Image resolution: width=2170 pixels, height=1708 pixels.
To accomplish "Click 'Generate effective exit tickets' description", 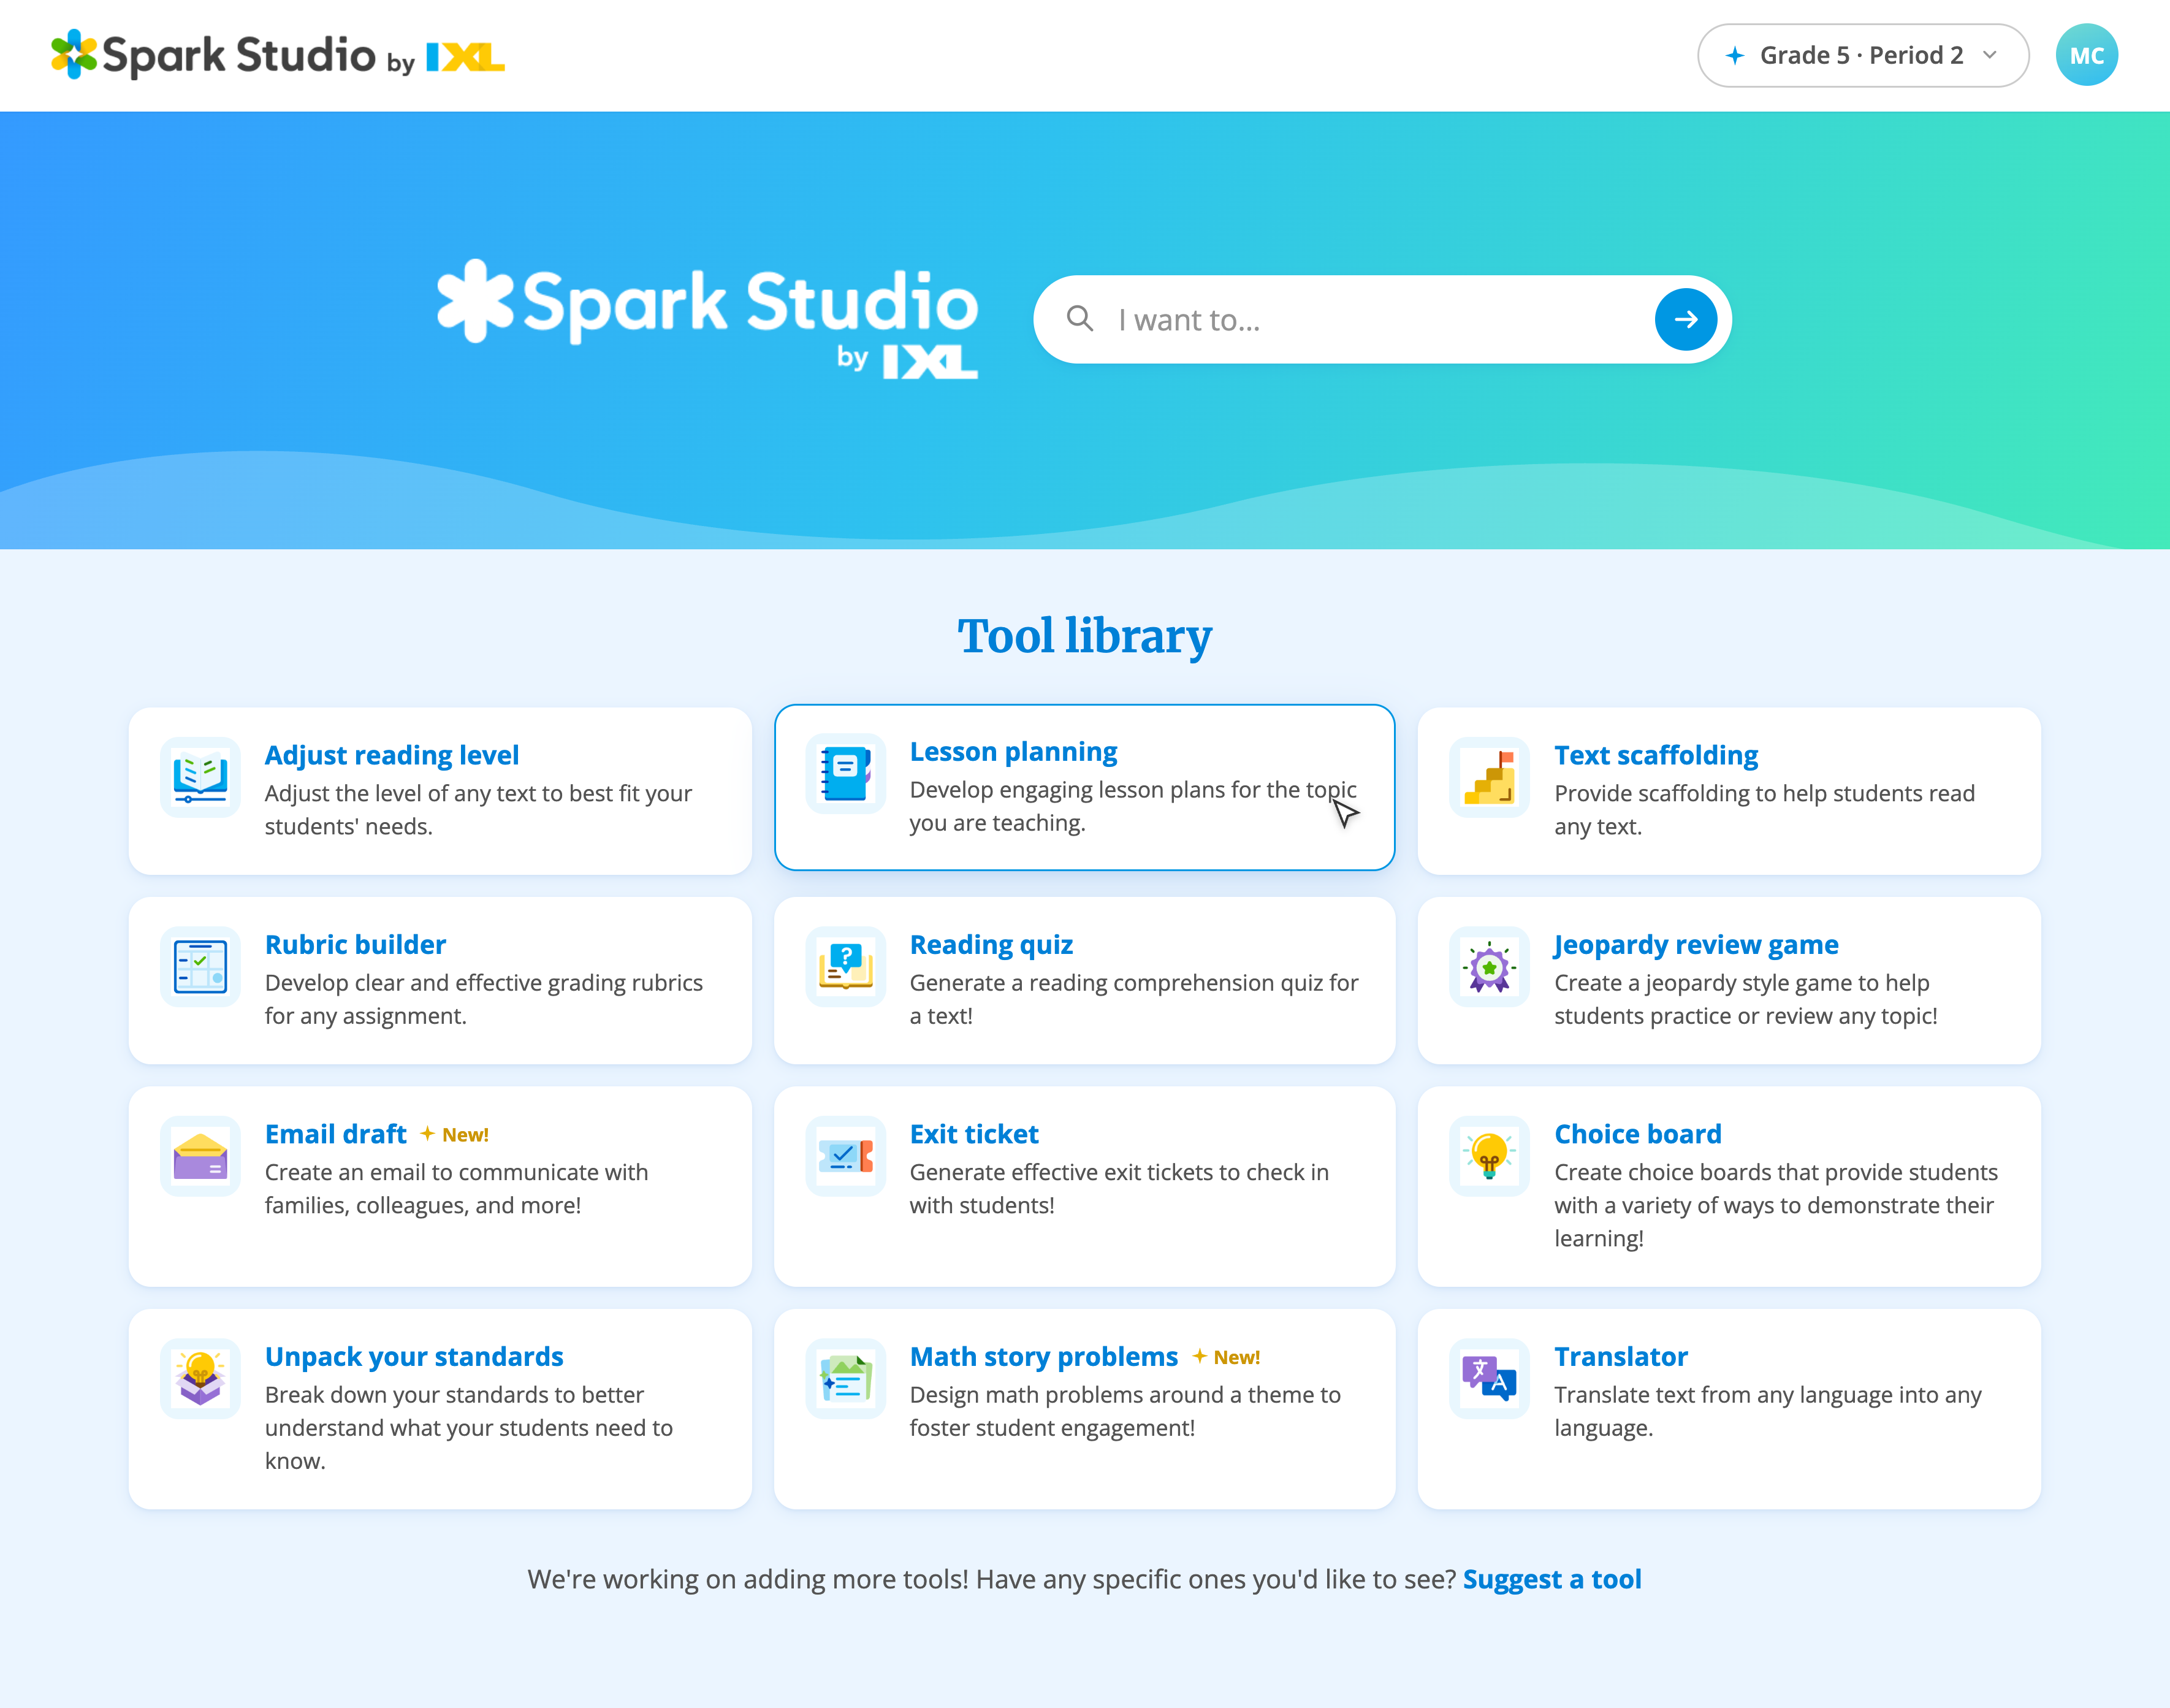I will [x=1119, y=1188].
